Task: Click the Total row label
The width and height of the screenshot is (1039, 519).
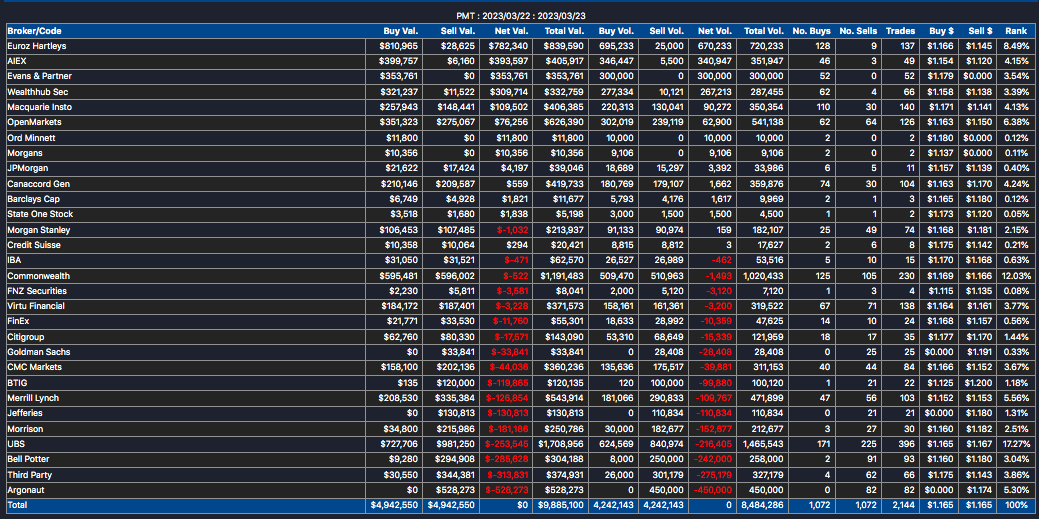Action: point(17,505)
